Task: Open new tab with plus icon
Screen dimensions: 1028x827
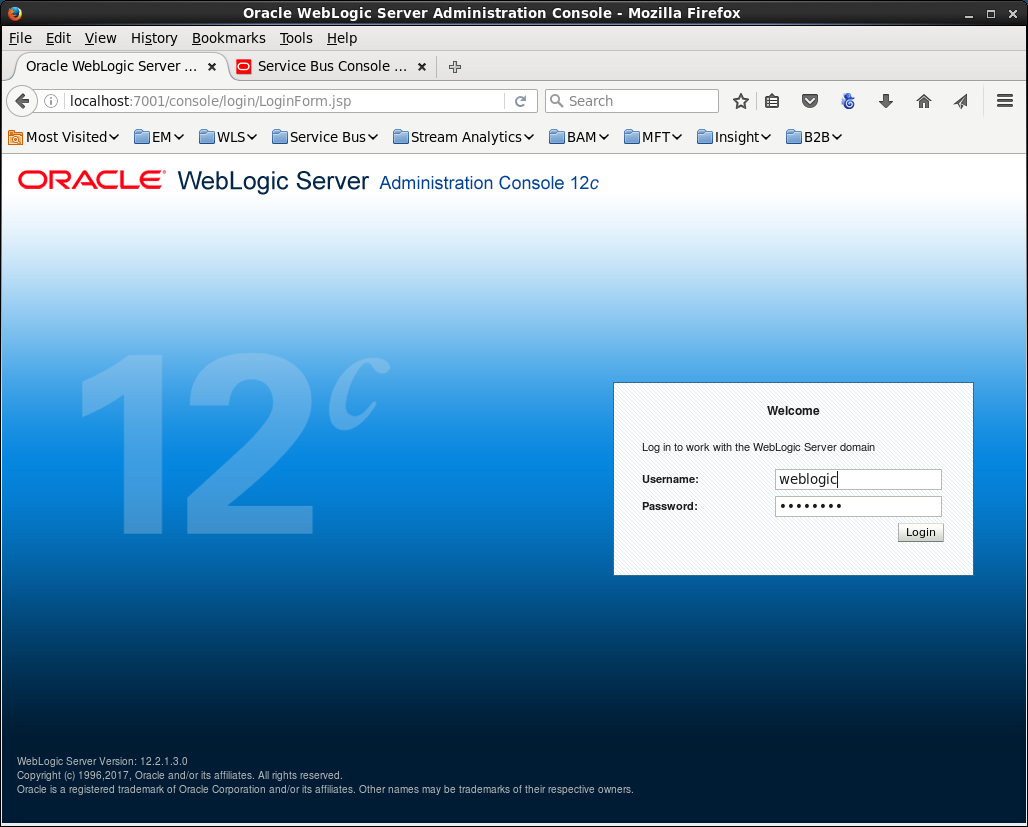Action: [455, 67]
